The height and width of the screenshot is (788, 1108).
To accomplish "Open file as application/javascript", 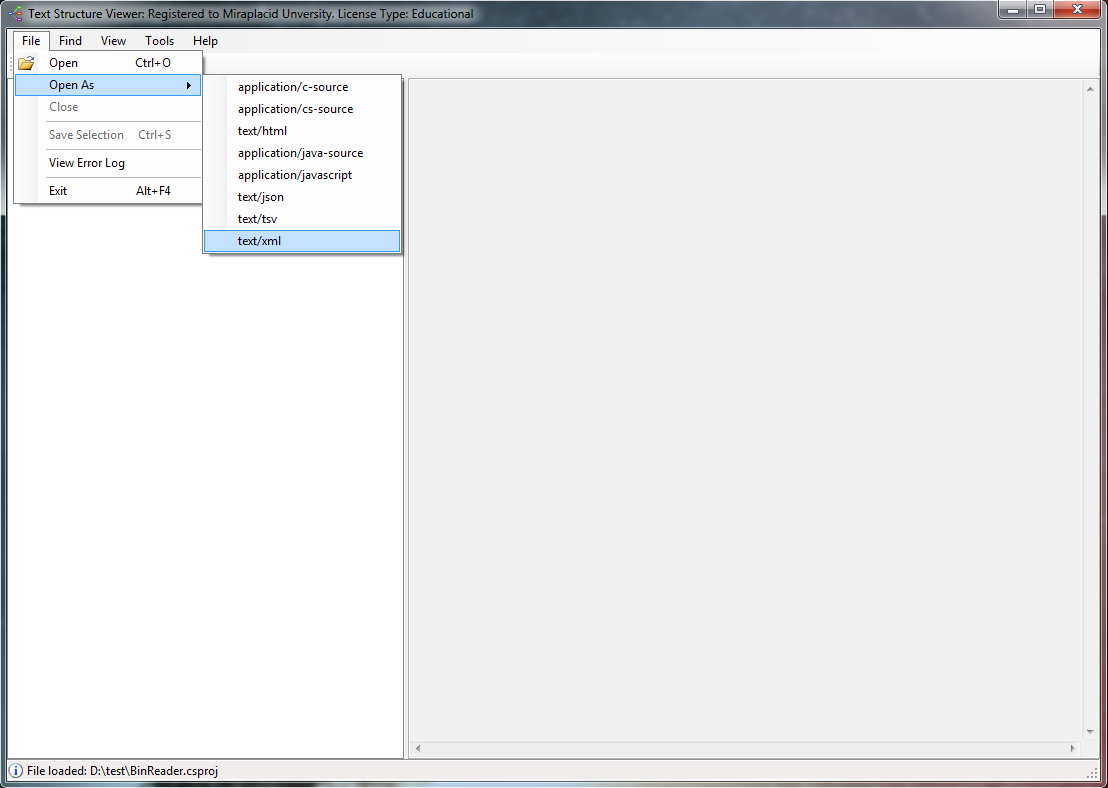I will coord(302,175).
